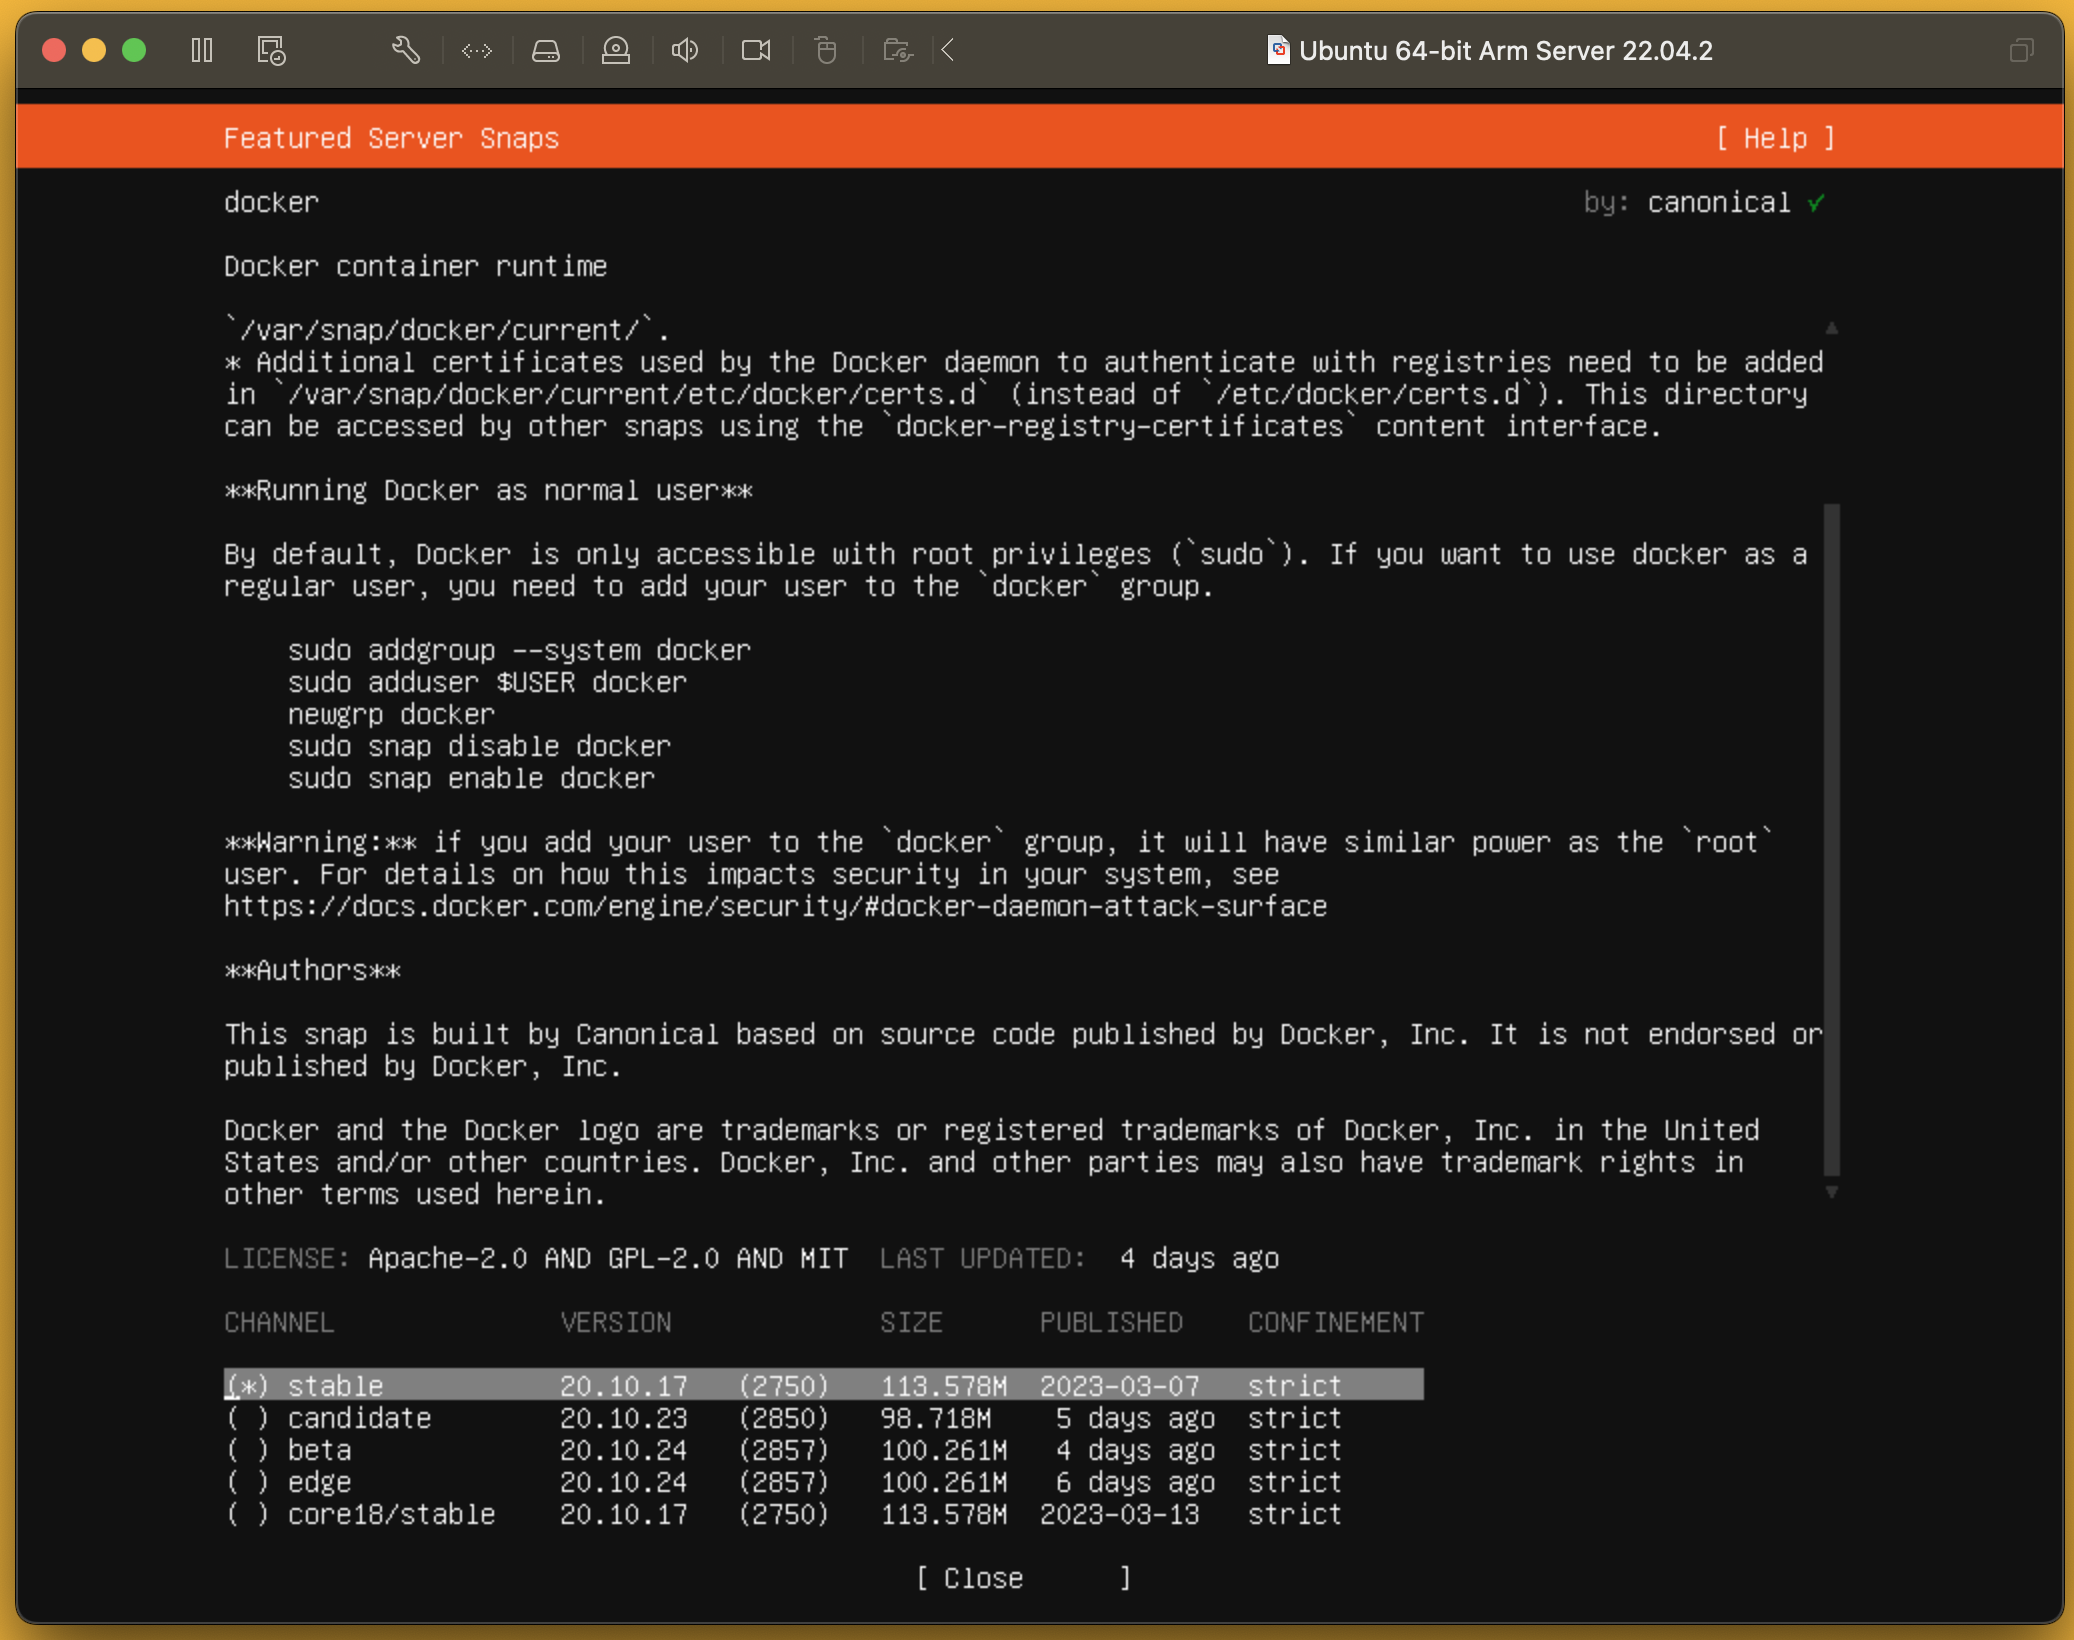The image size is (2074, 1640).
Task: Click the network adapter arrows icon
Action: click(477, 50)
